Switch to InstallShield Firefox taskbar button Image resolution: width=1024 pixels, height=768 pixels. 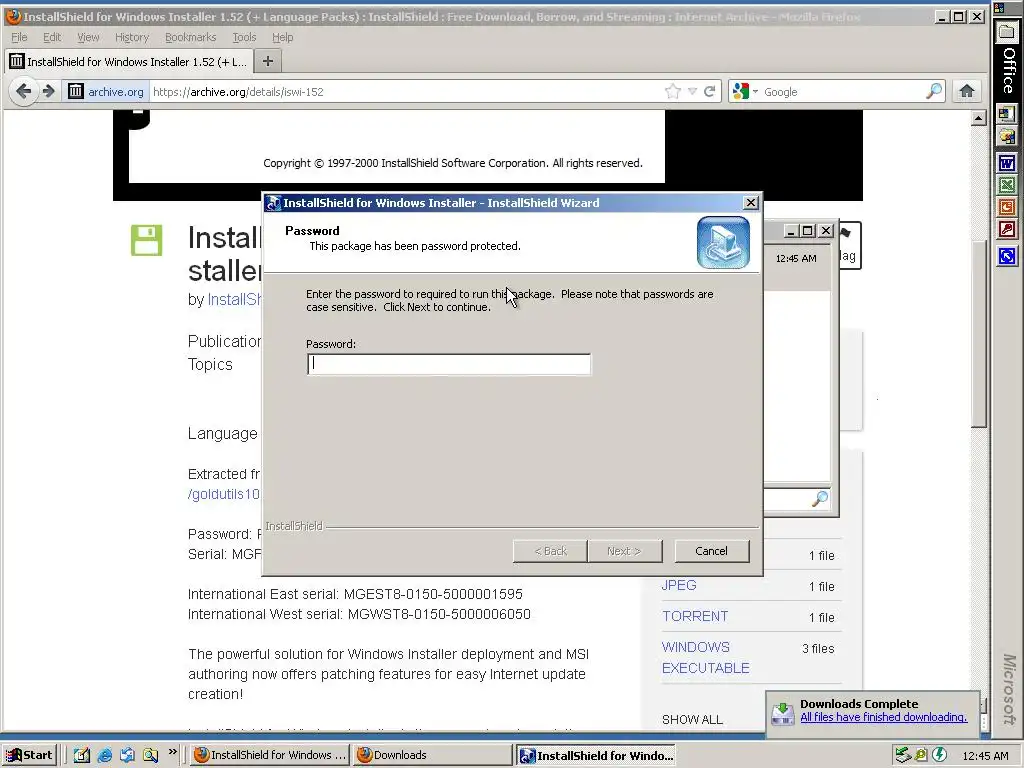click(270, 755)
